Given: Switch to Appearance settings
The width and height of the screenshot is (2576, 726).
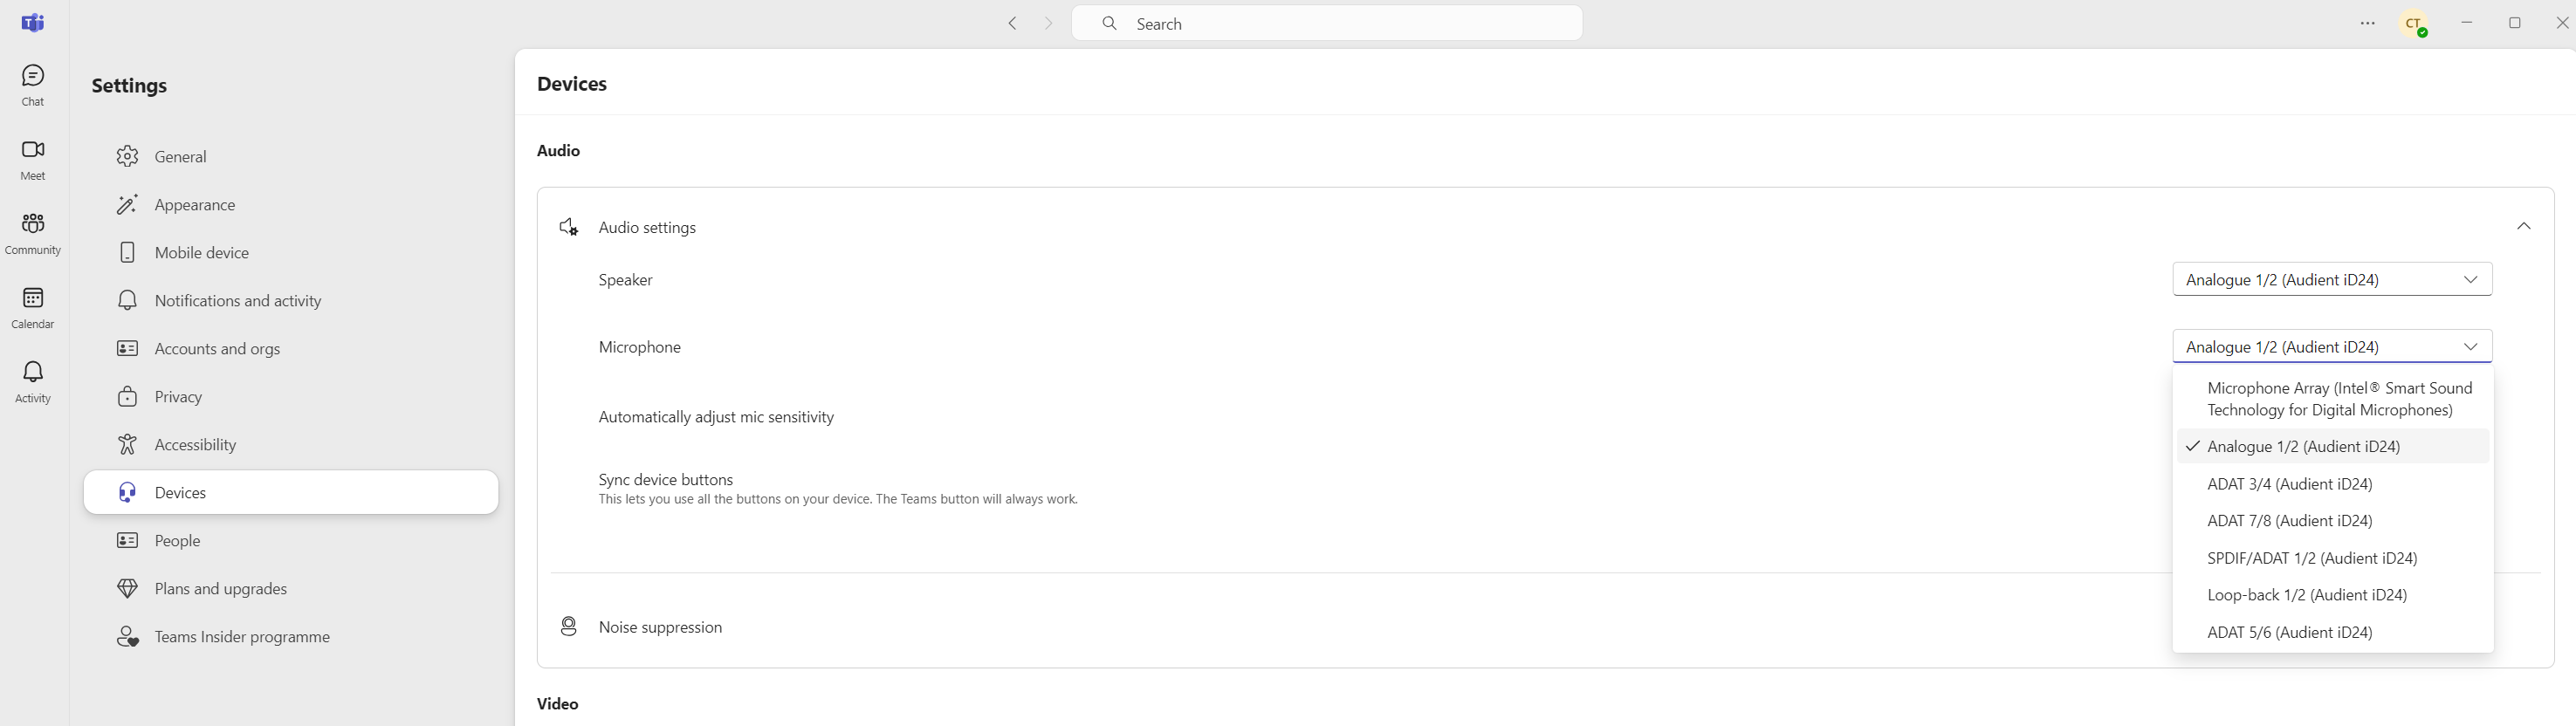Looking at the screenshot, I should (x=291, y=204).
